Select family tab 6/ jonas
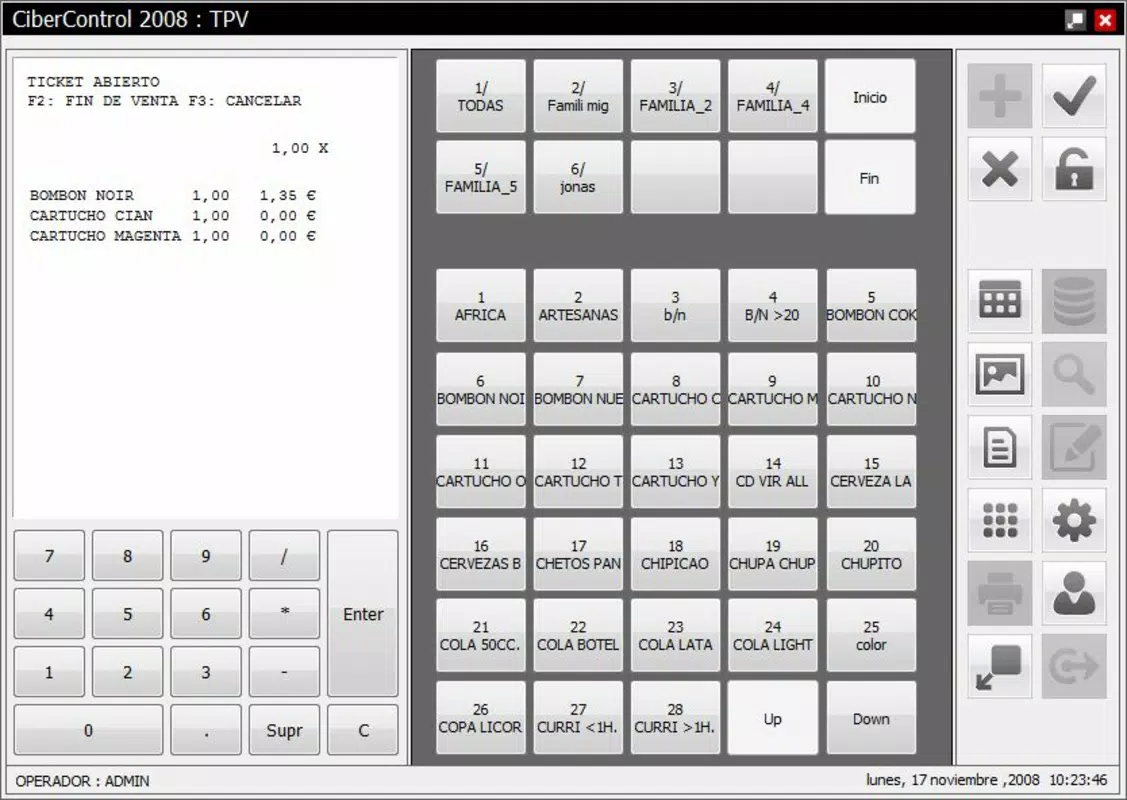Image resolution: width=1127 pixels, height=800 pixels. (x=578, y=178)
